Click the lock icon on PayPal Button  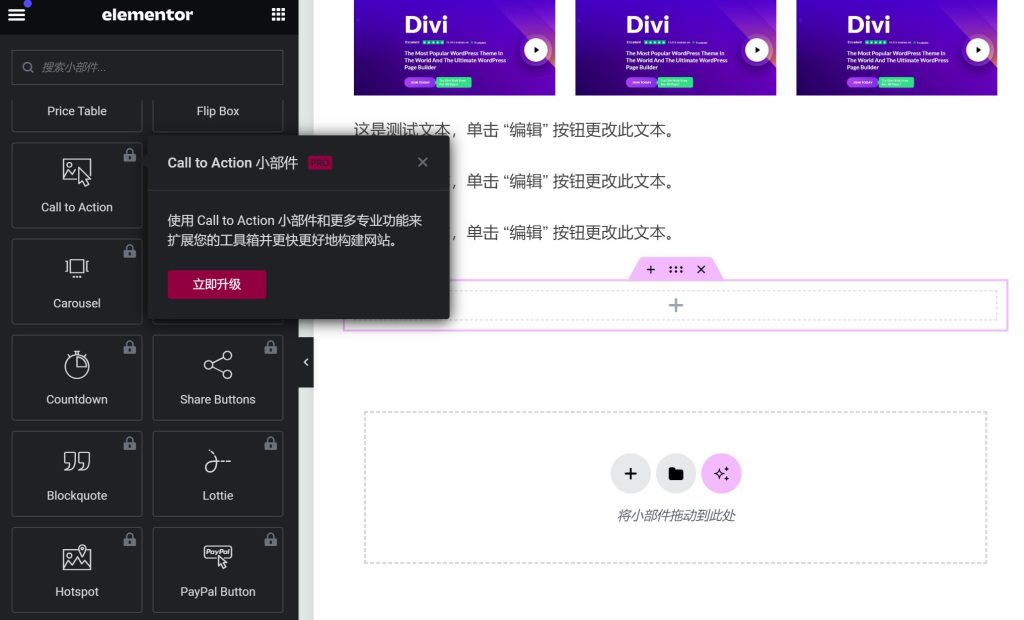(270, 539)
